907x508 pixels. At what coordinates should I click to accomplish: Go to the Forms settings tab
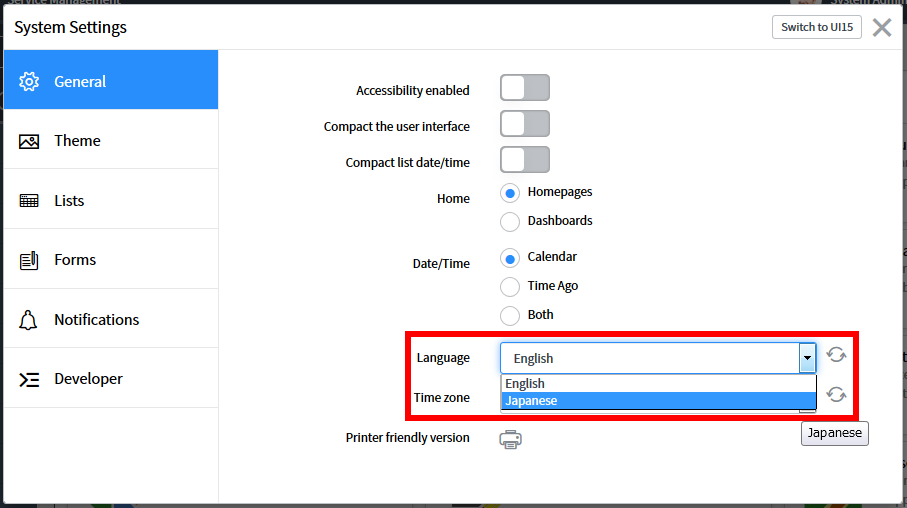111,259
